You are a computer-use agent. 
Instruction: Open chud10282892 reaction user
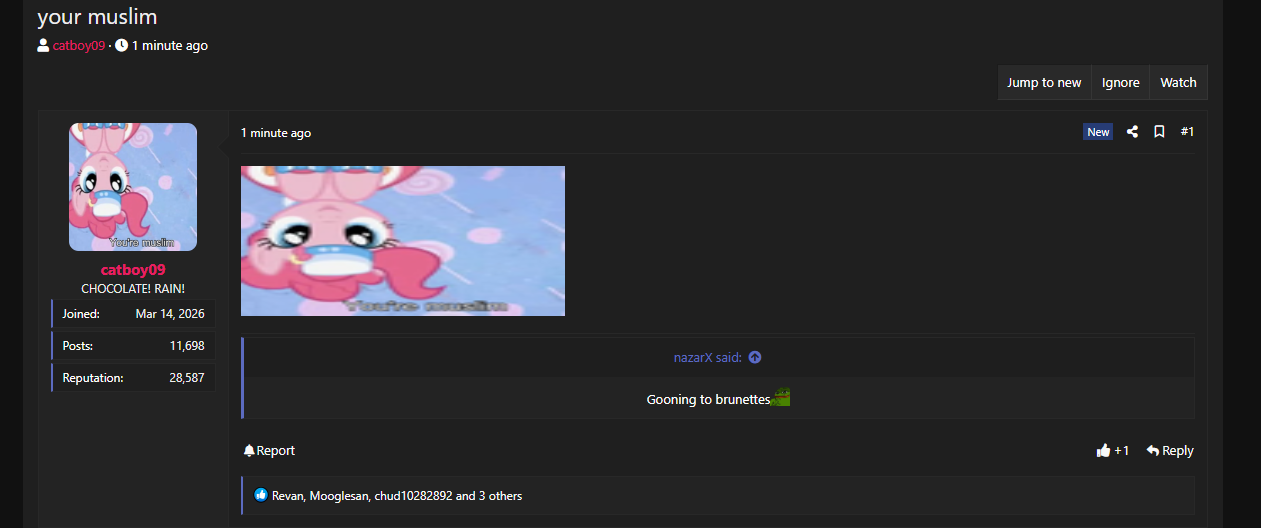click(414, 496)
